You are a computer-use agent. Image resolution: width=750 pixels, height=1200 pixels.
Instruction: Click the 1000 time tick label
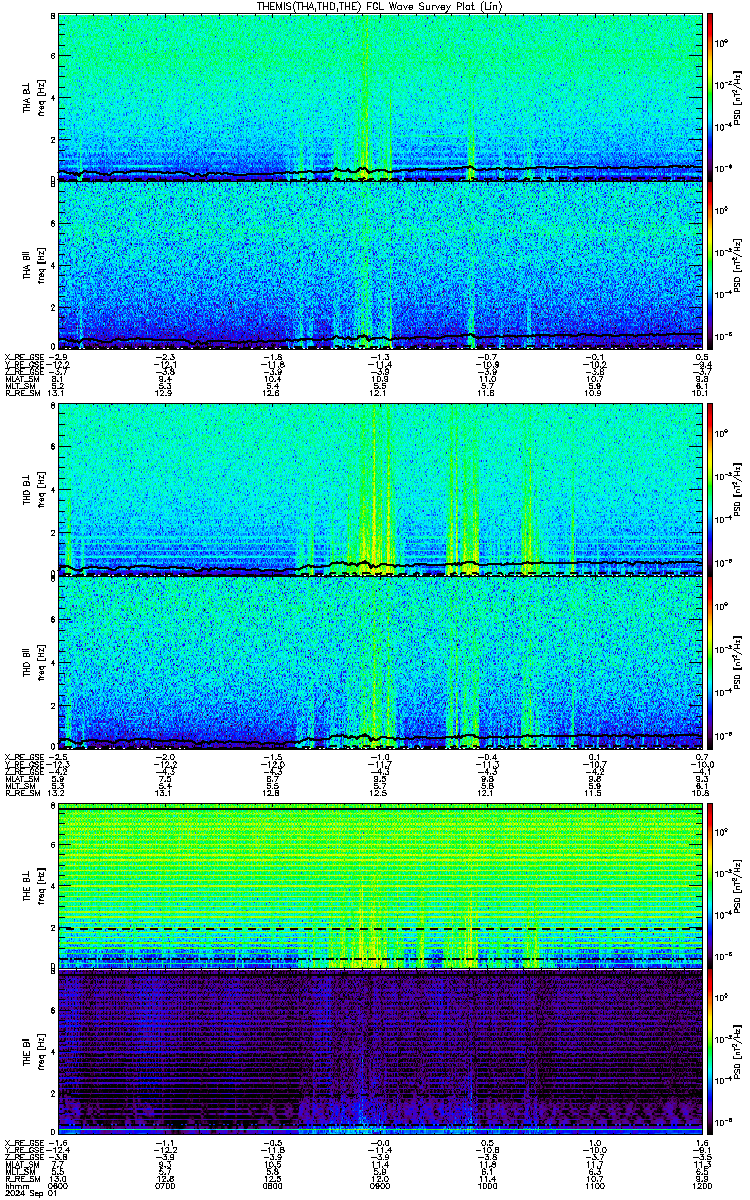pyautogui.click(x=487, y=1185)
